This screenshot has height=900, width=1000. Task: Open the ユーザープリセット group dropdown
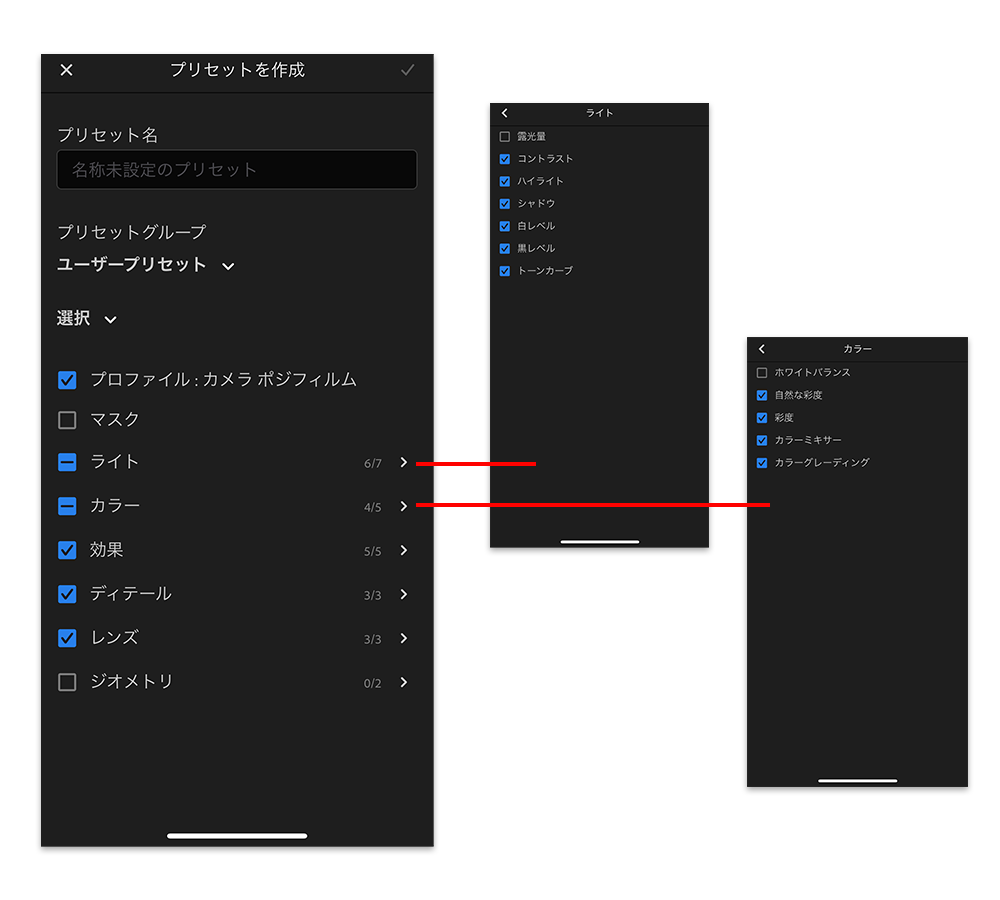coord(146,265)
